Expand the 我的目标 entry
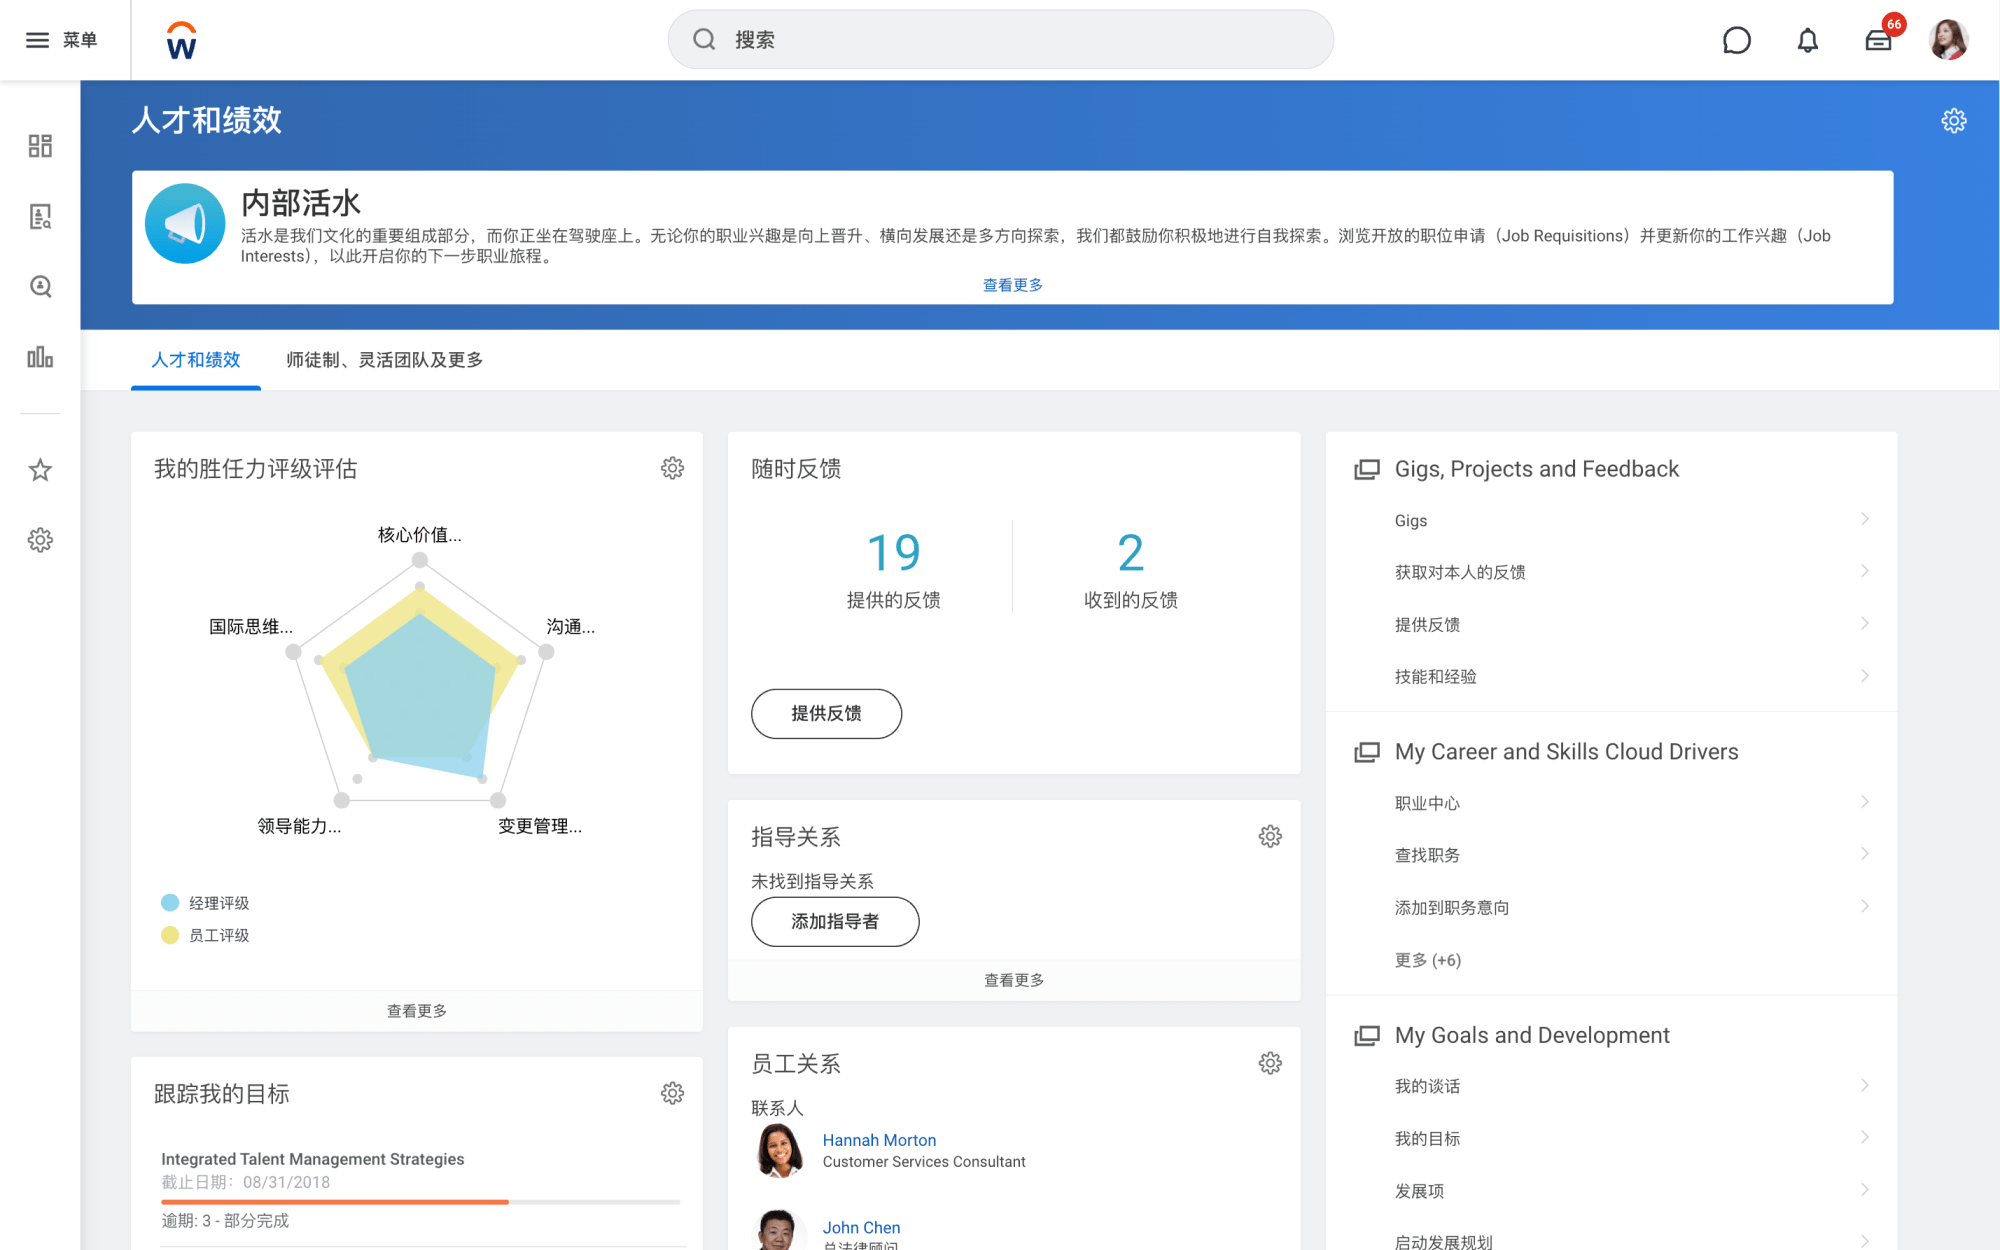Image resolution: width=2000 pixels, height=1250 pixels. tap(1427, 1138)
